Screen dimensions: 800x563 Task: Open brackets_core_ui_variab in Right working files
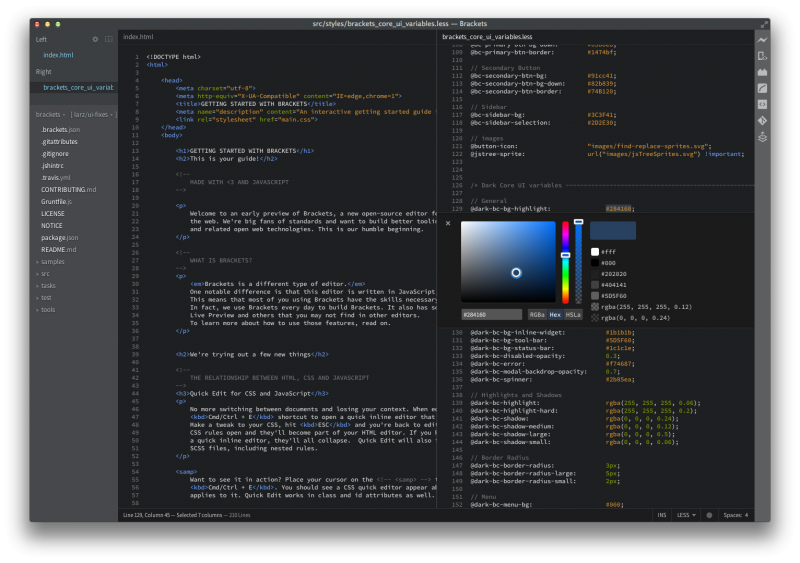tap(78, 88)
